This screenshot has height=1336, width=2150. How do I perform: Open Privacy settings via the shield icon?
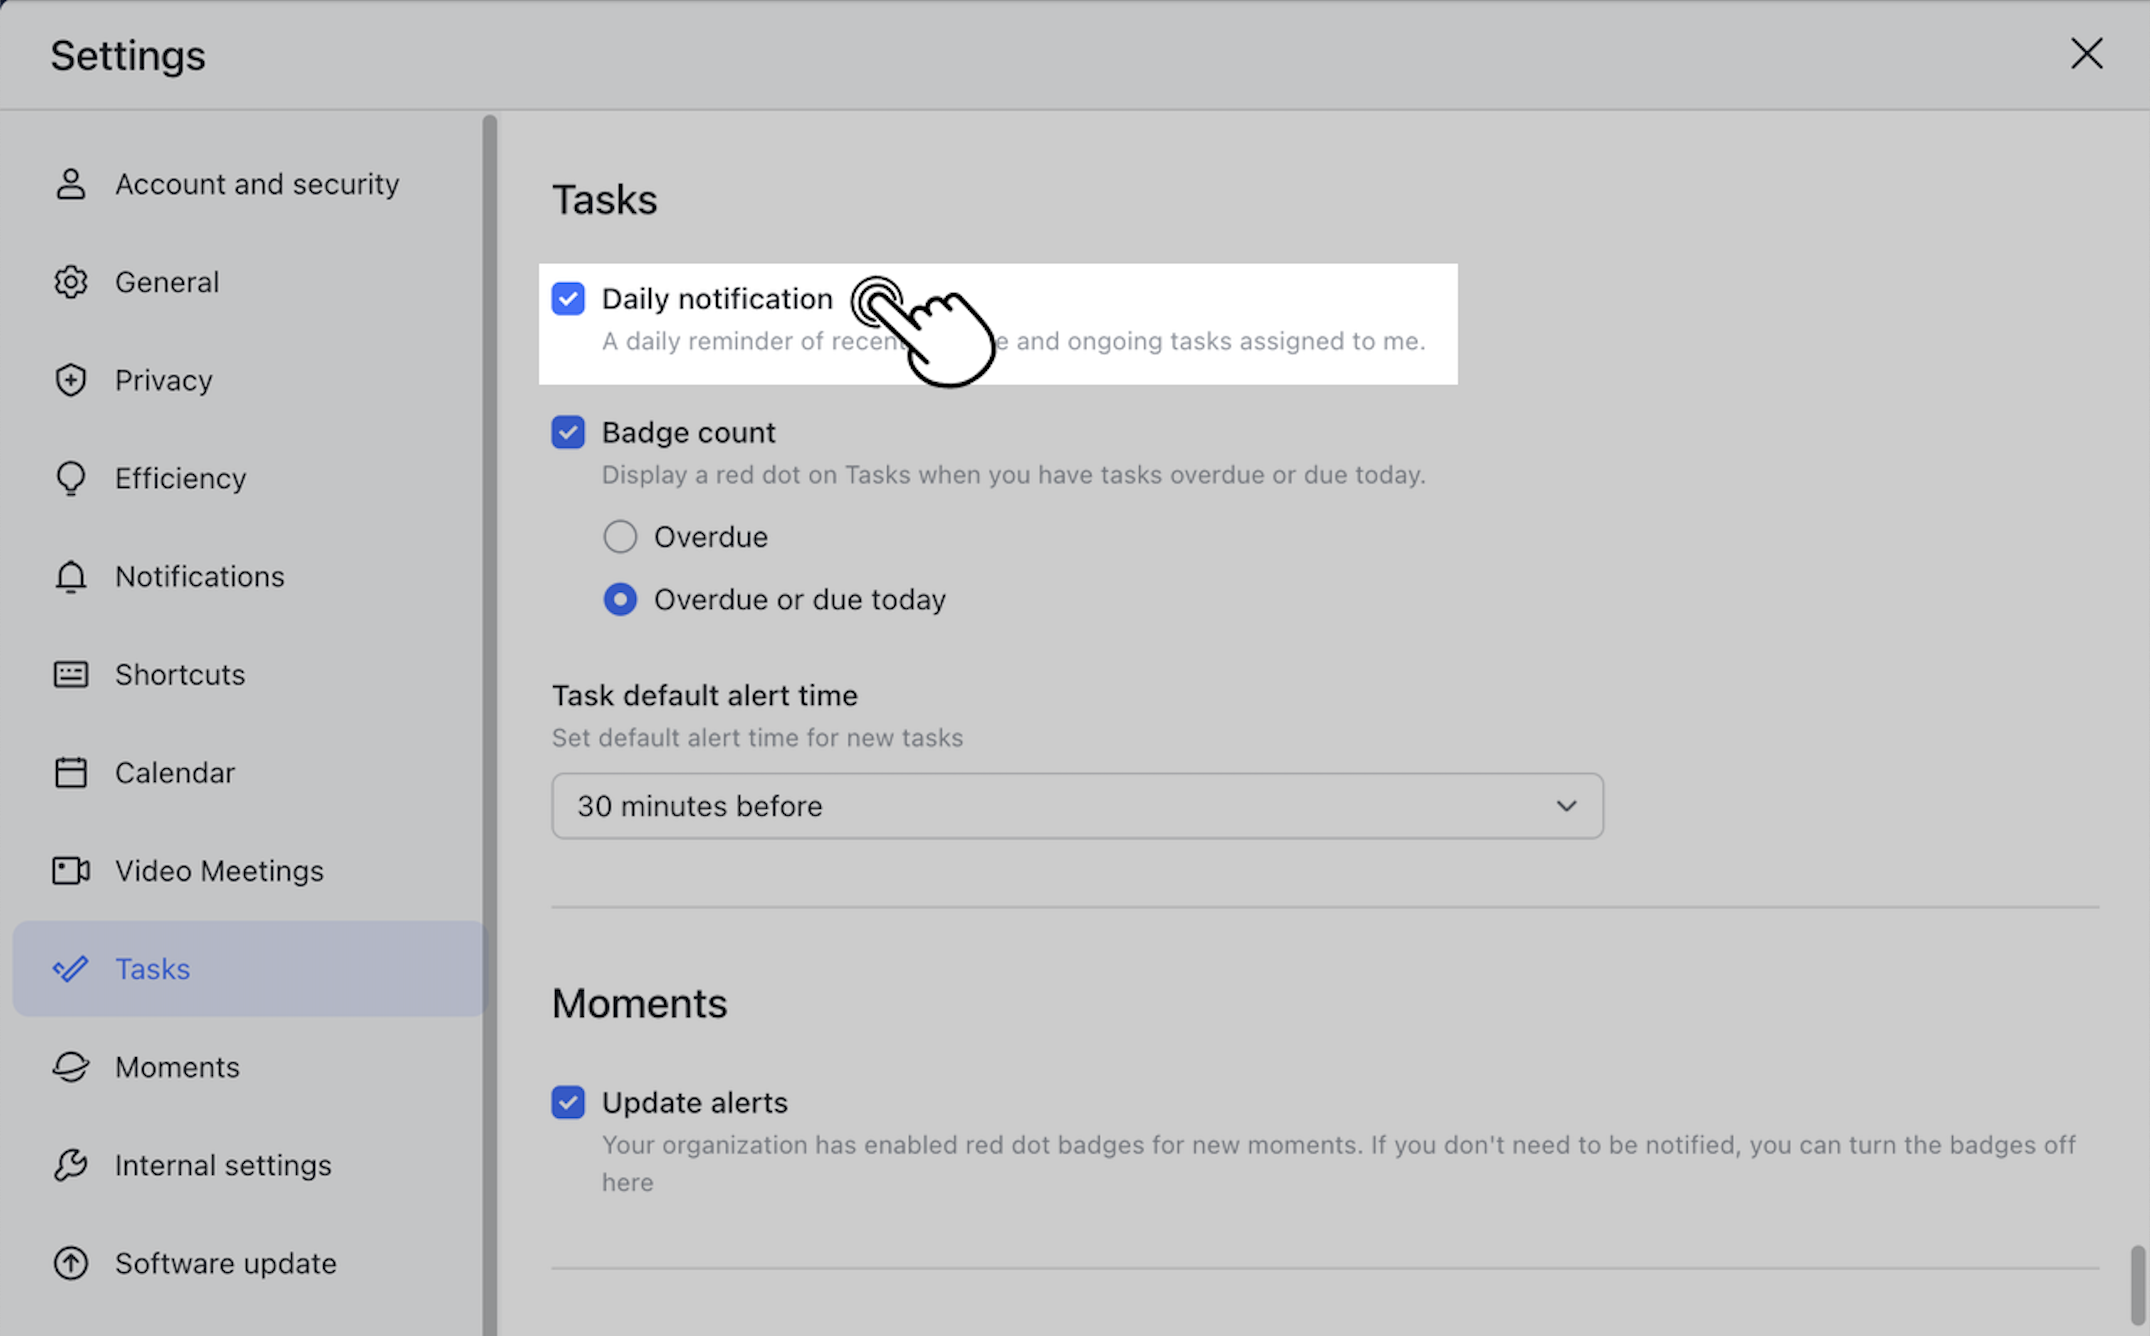click(x=70, y=380)
